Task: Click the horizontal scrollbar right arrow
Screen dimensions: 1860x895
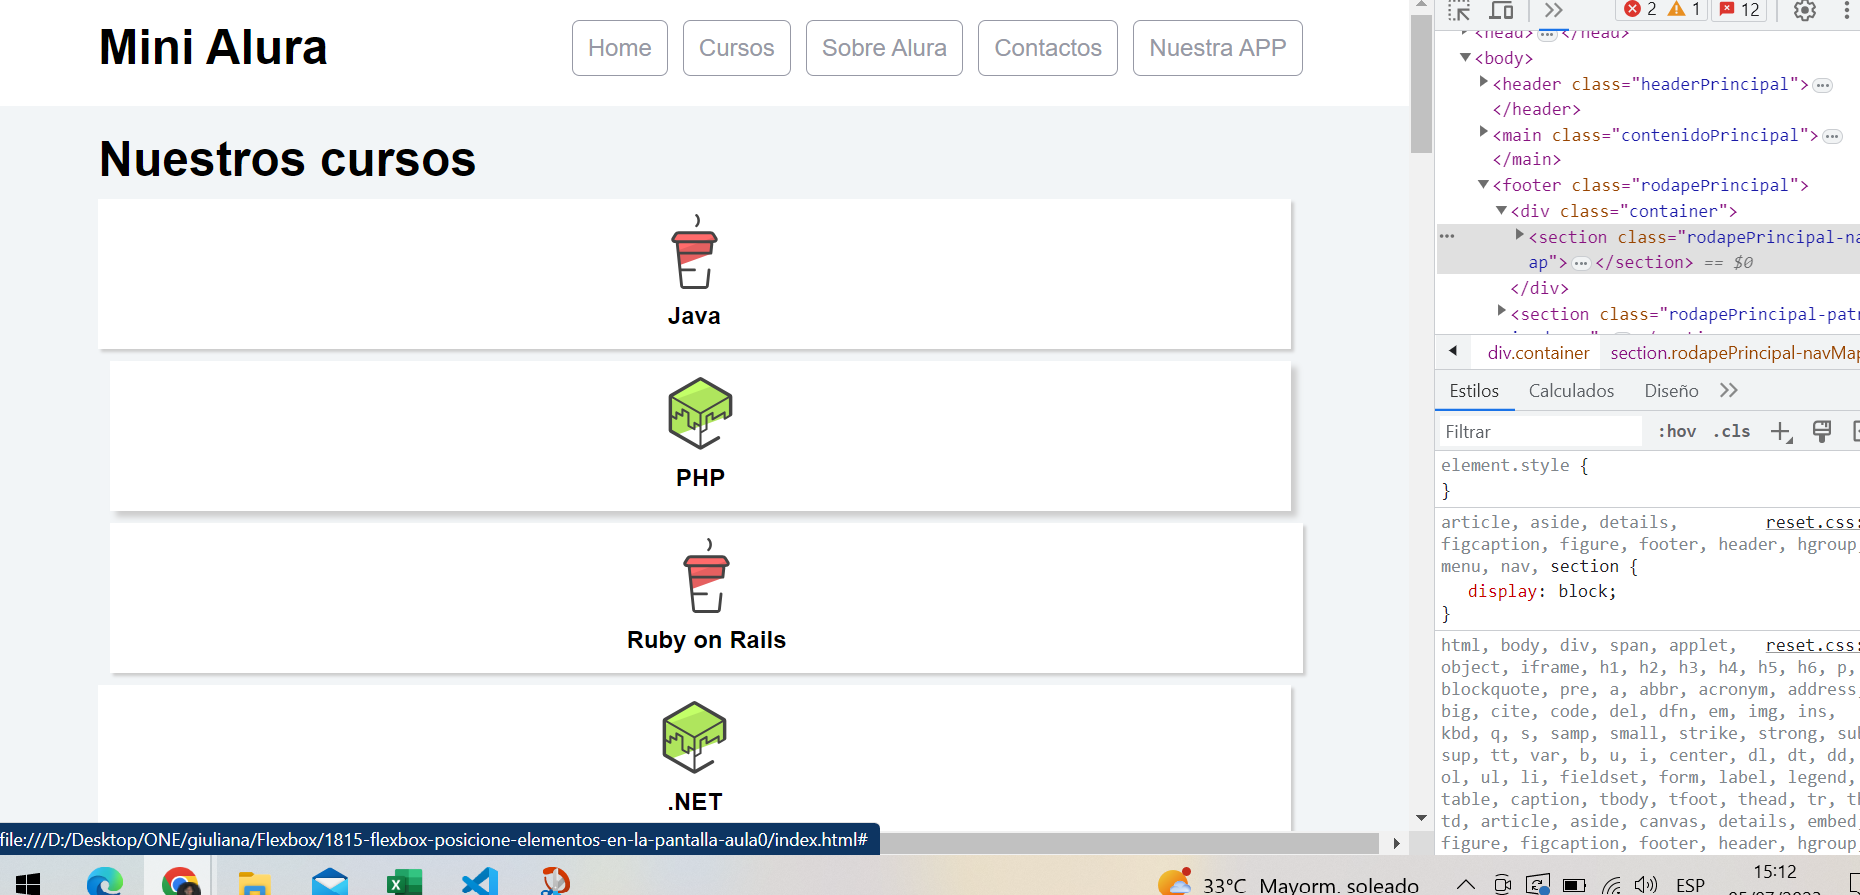Action: coord(1397,843)
